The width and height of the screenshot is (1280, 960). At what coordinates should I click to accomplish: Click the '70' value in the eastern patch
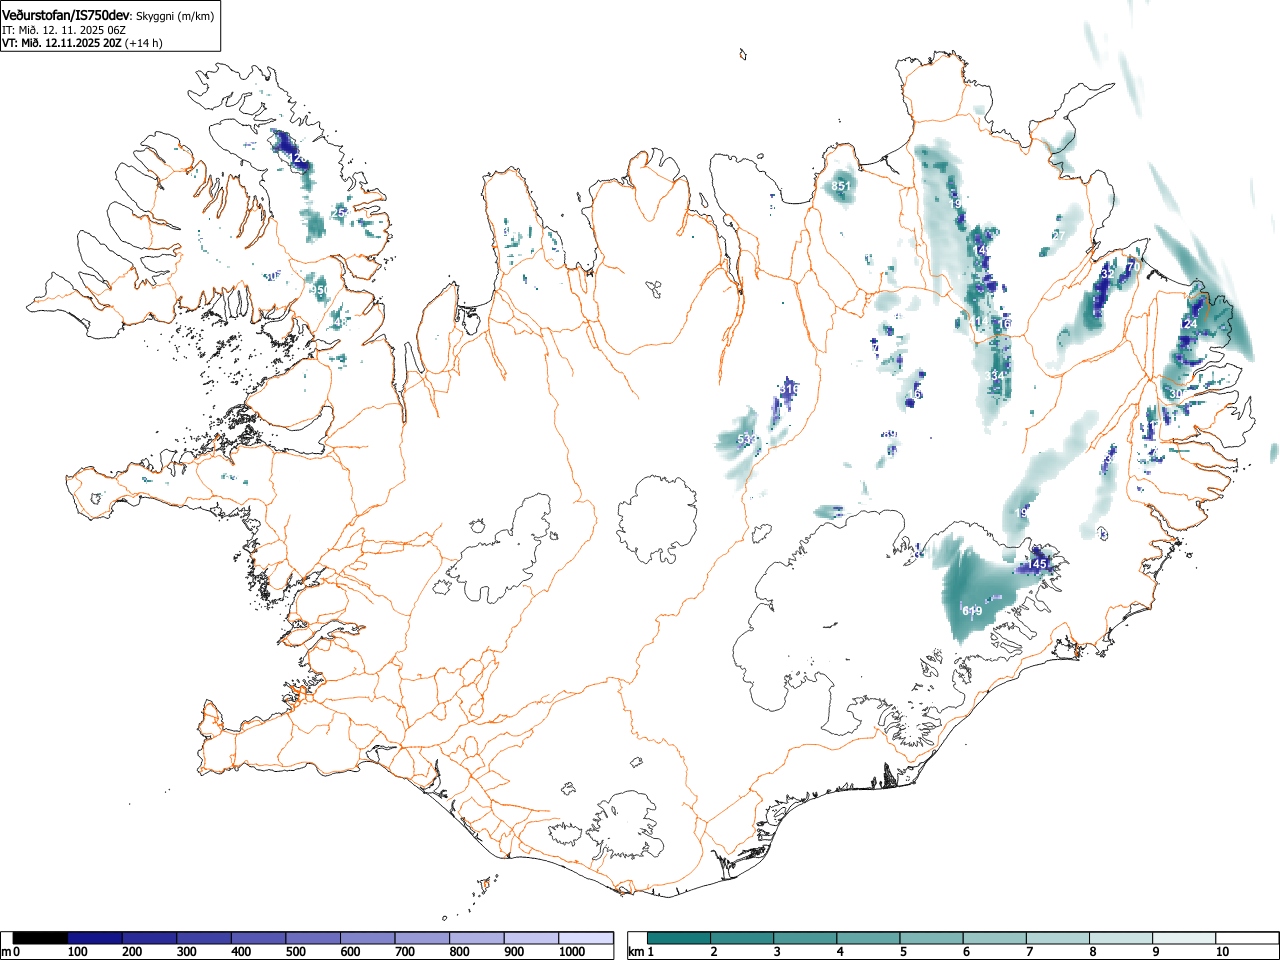click(1132, 267)
